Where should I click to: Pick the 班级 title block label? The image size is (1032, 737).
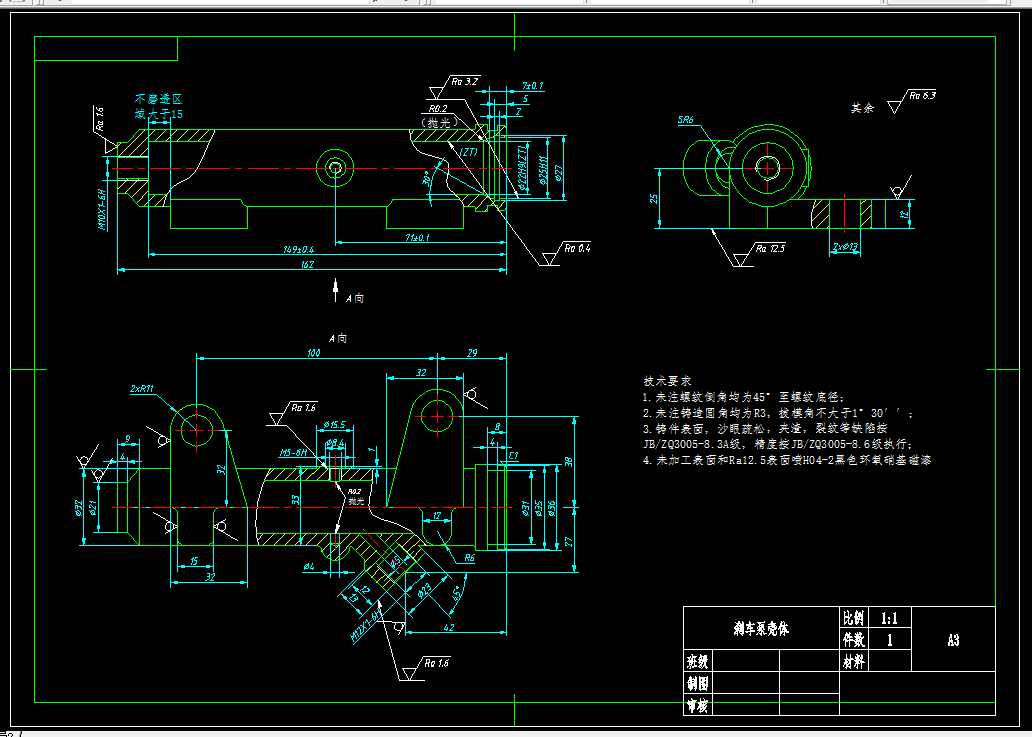tap(698, 661)
